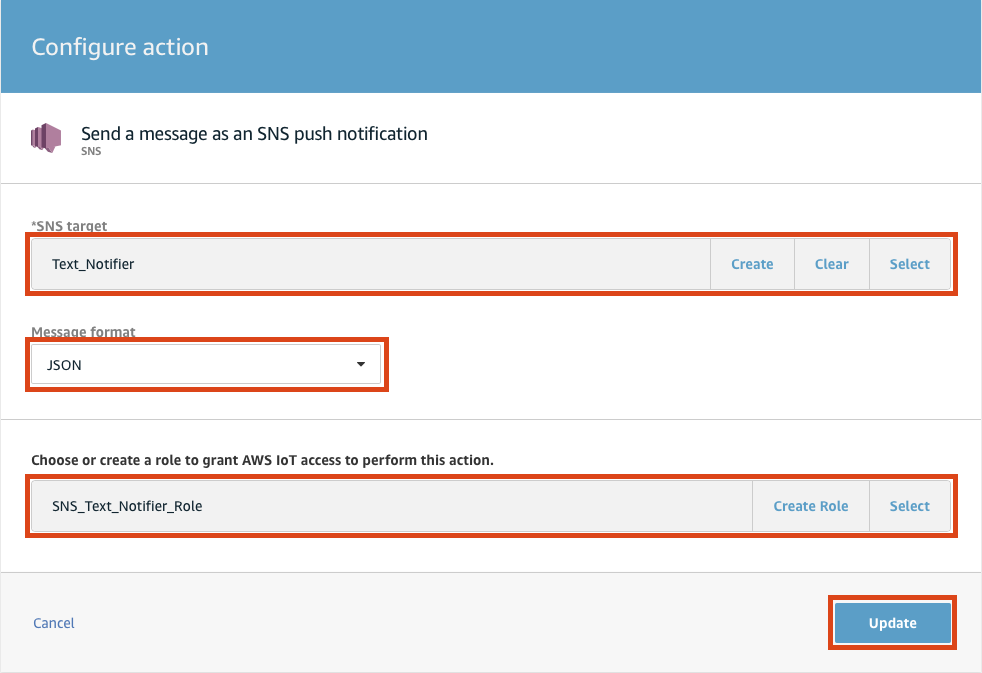982x673 pixels.
Task: Click the 'Configure action' header text
Action: pyautogui.click(x=120, y=47)
